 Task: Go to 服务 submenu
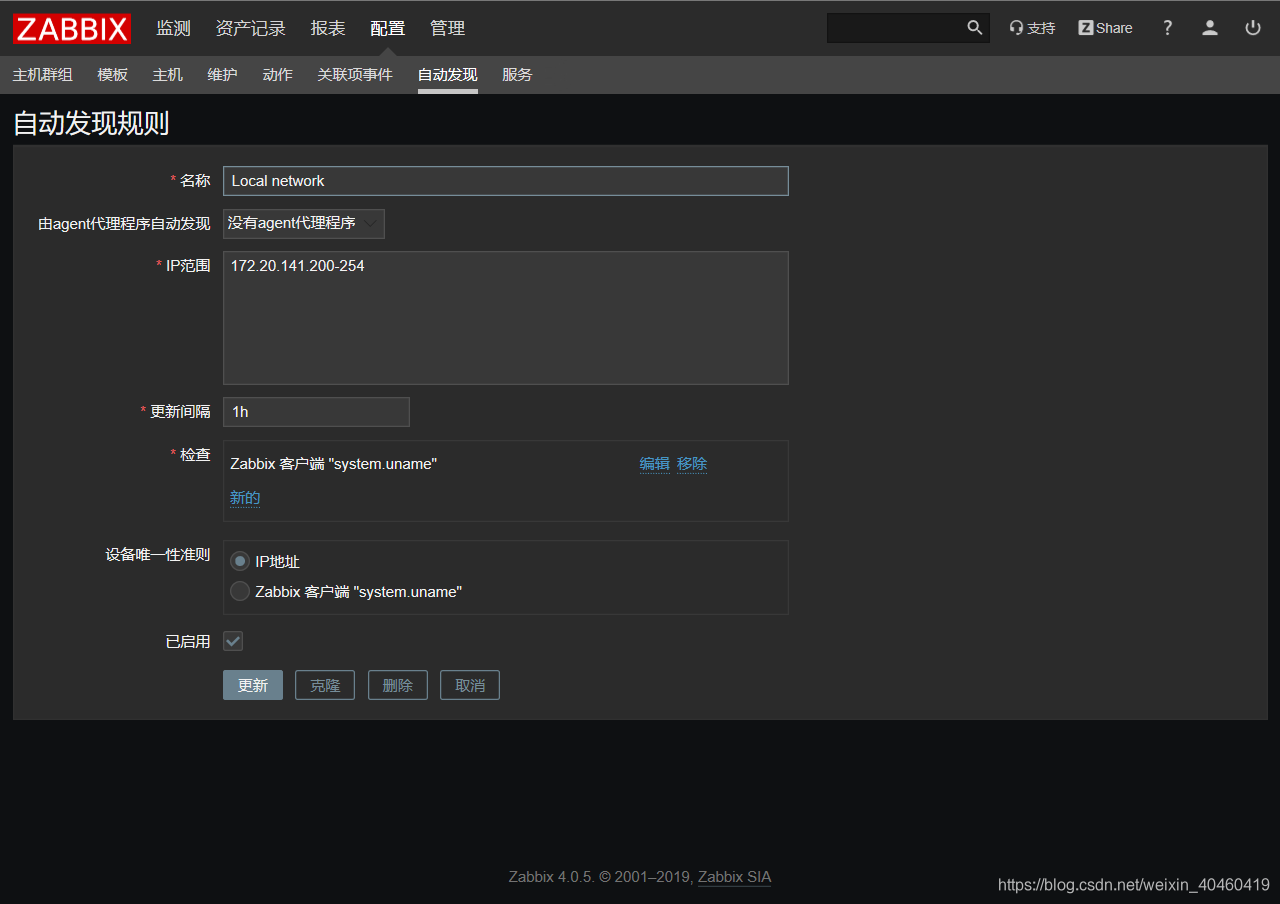(x=517, y=75)
